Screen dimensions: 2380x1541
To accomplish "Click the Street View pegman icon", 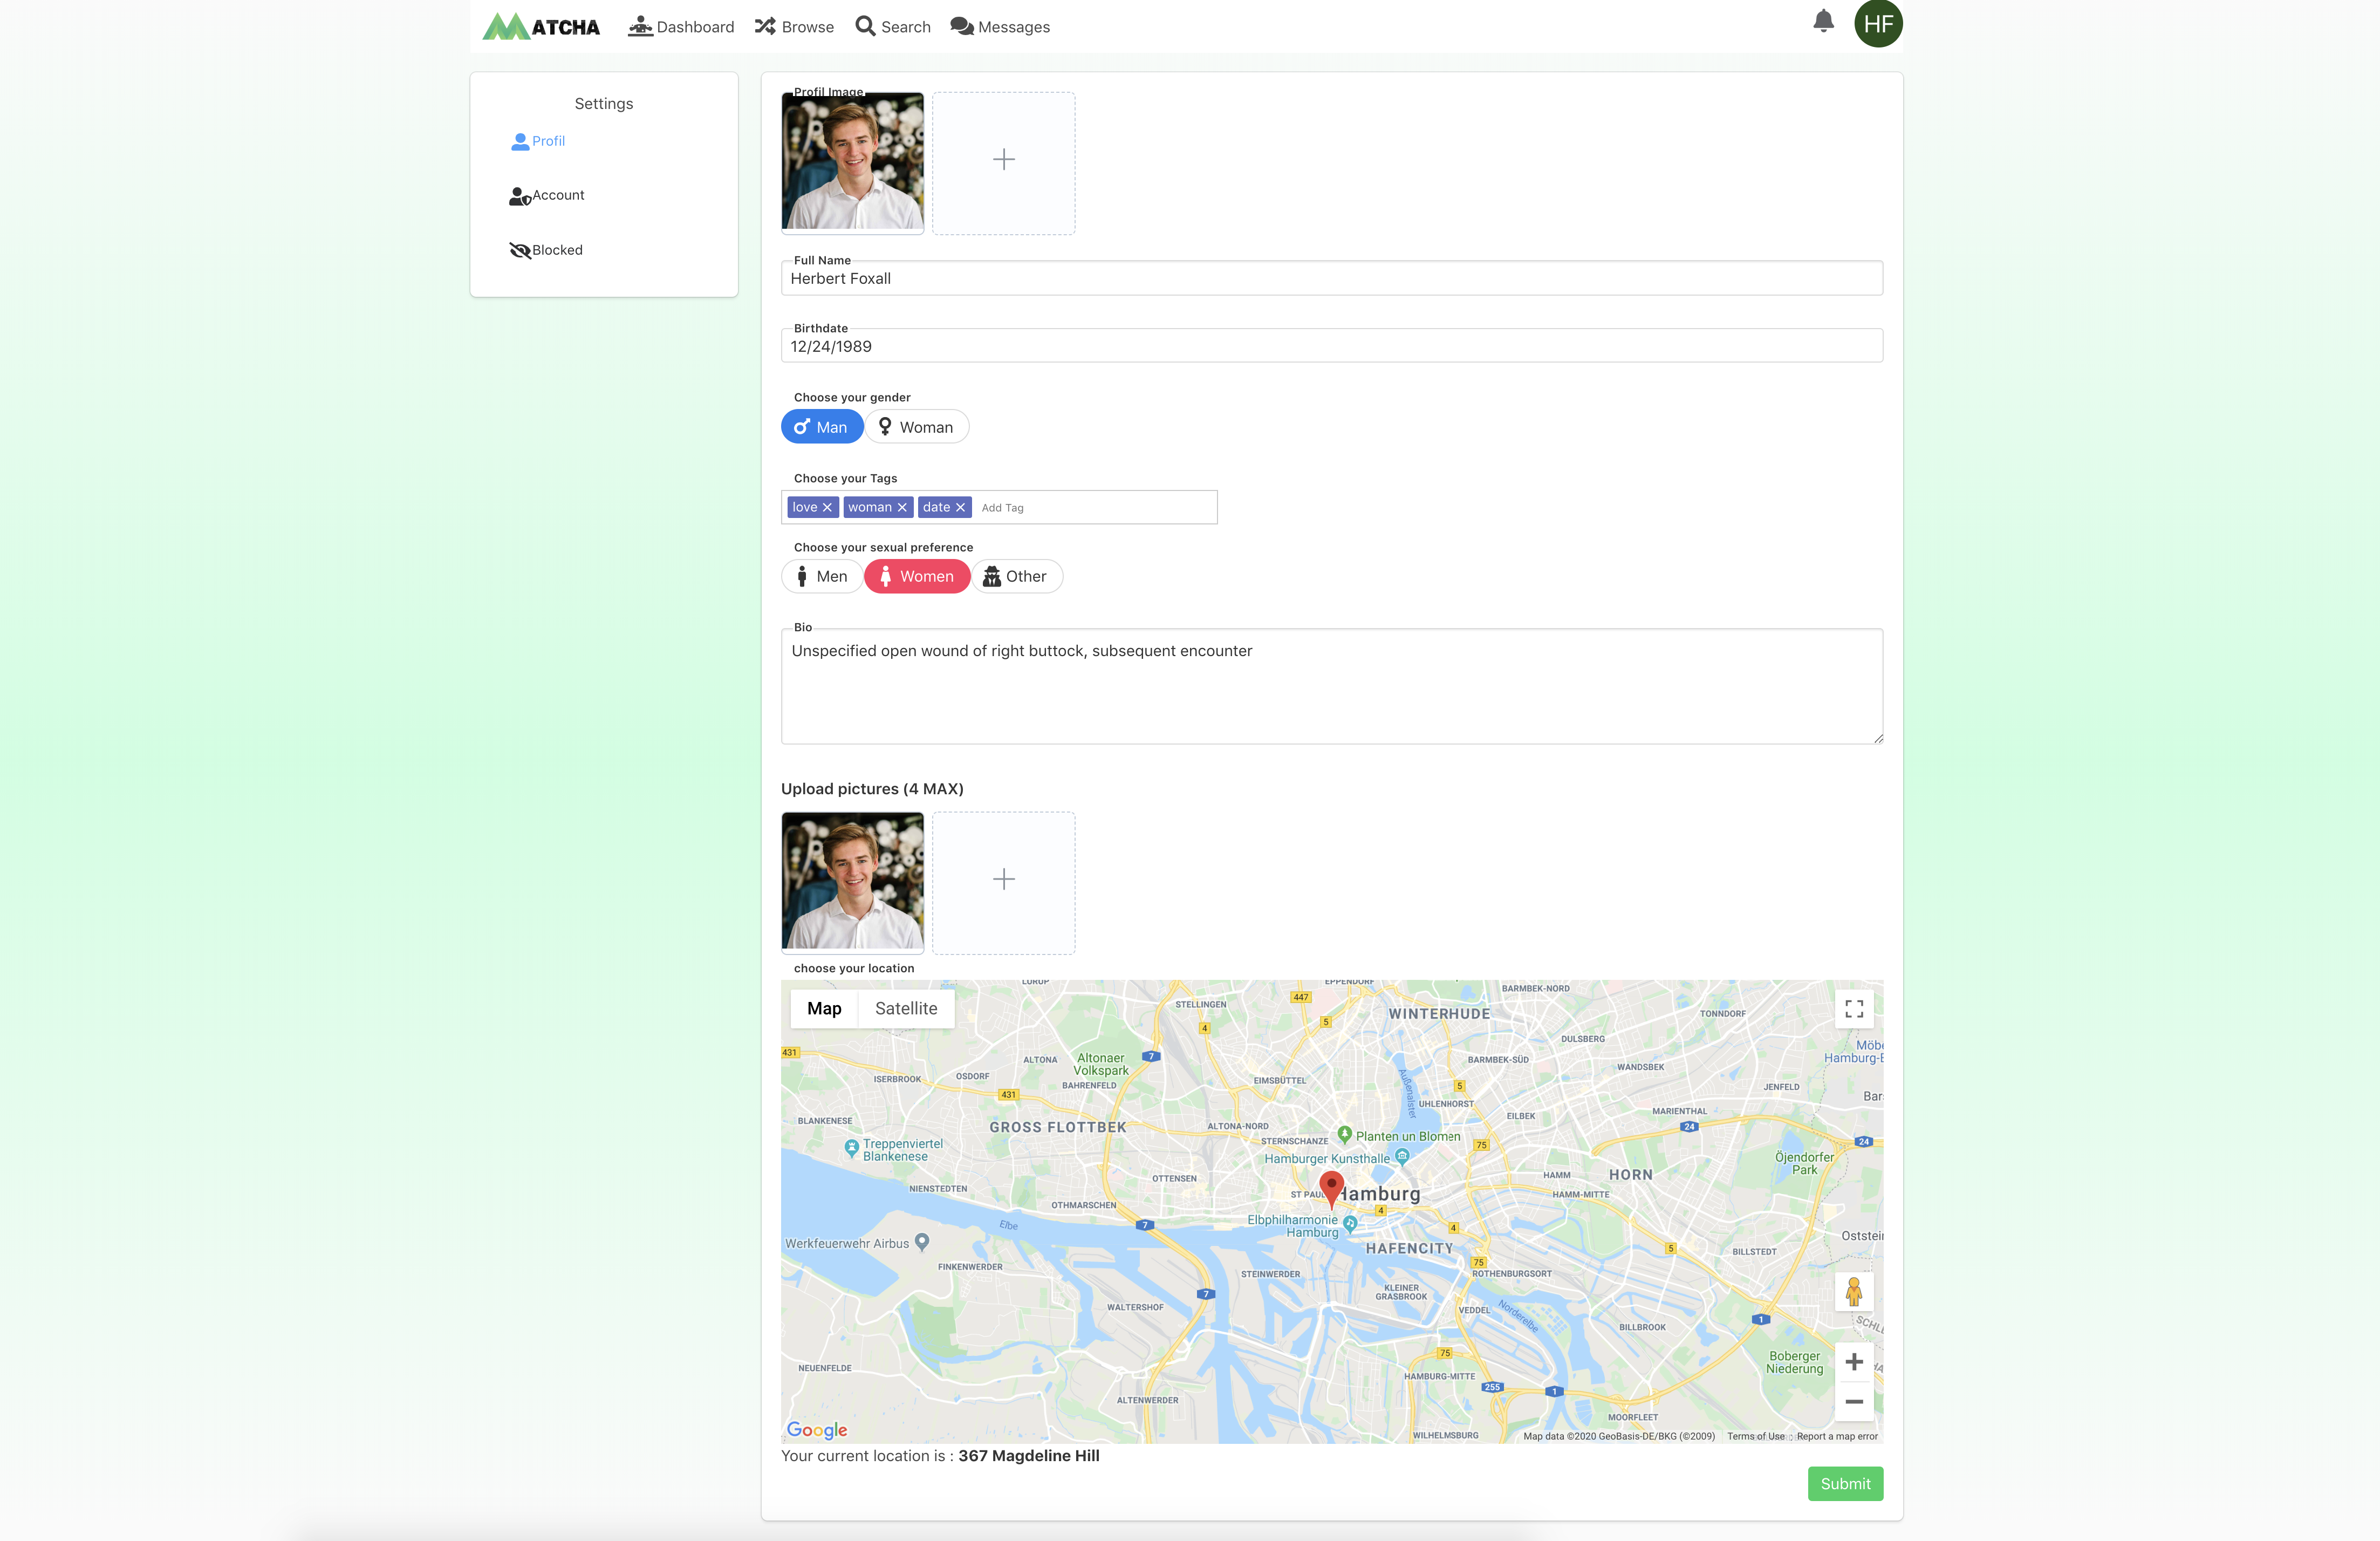I will pyautogui.click(x=1853, y=1292).
